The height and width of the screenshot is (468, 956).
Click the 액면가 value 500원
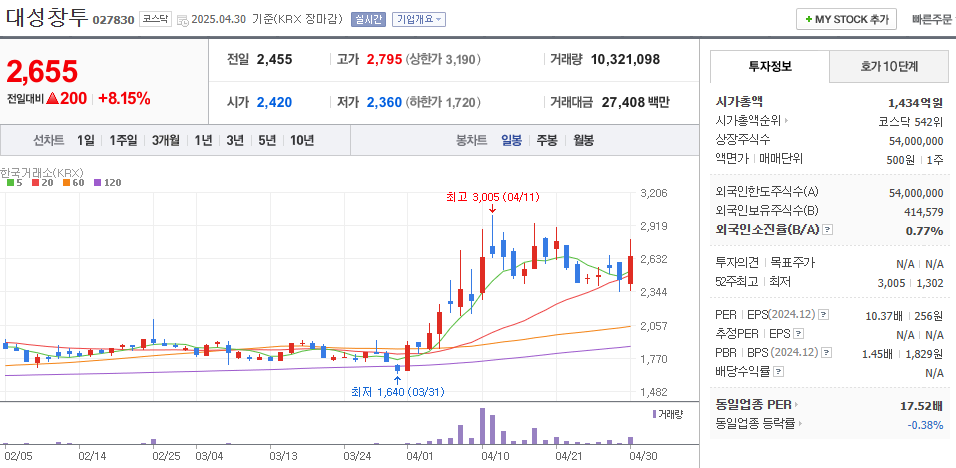(x=901, y=159)
